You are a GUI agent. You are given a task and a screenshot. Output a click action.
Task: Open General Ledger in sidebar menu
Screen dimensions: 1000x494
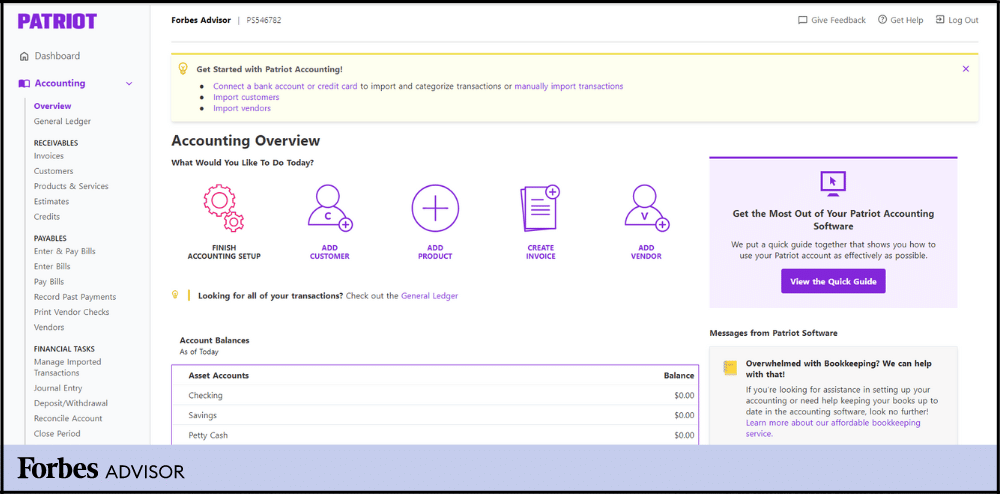point(62,121)
